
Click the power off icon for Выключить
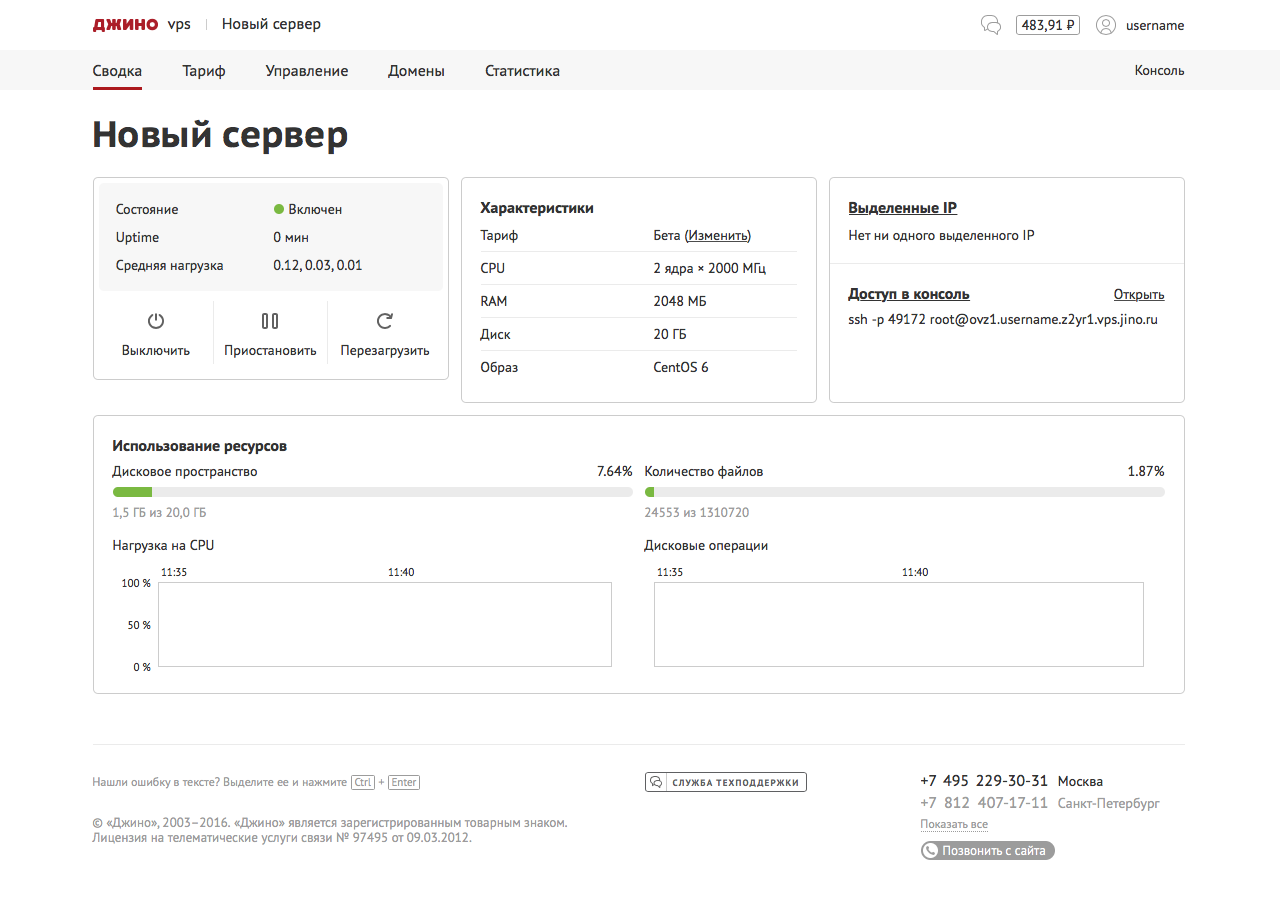(156, 321)
